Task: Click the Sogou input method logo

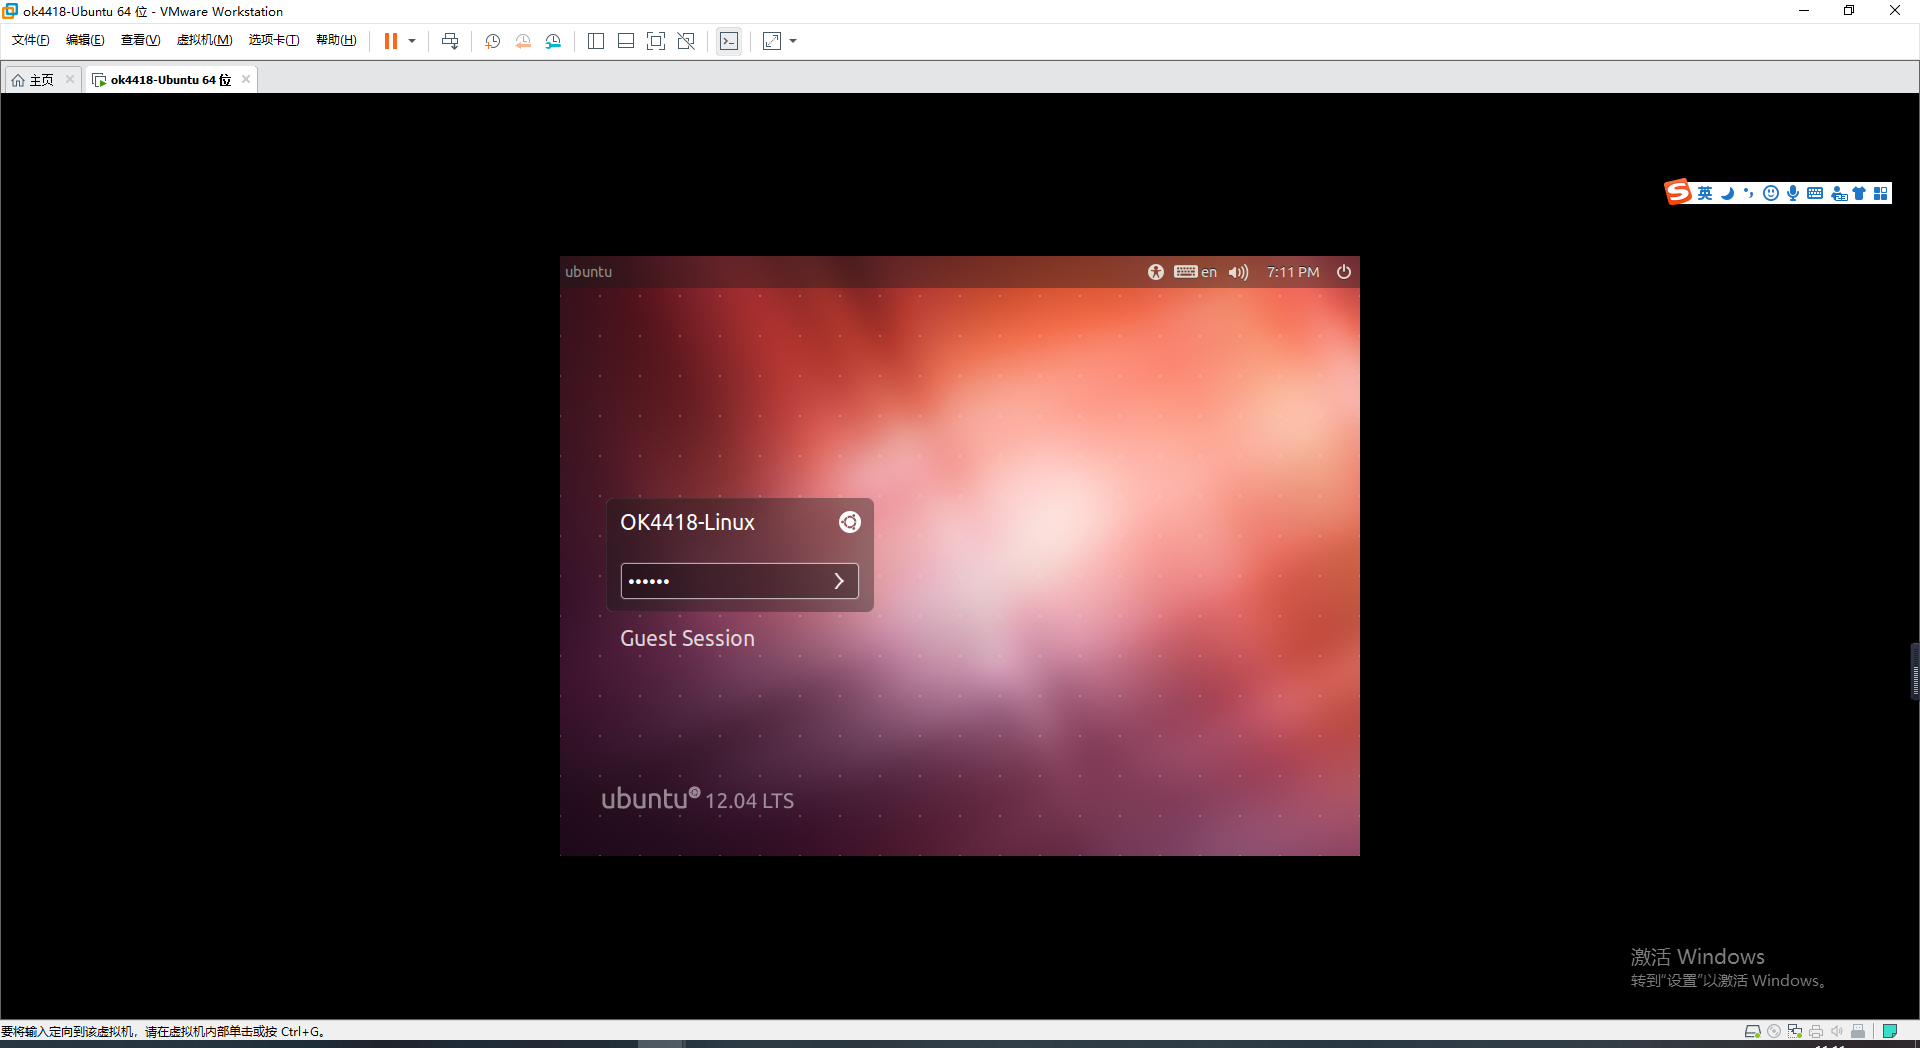Action: [1678, 192]
